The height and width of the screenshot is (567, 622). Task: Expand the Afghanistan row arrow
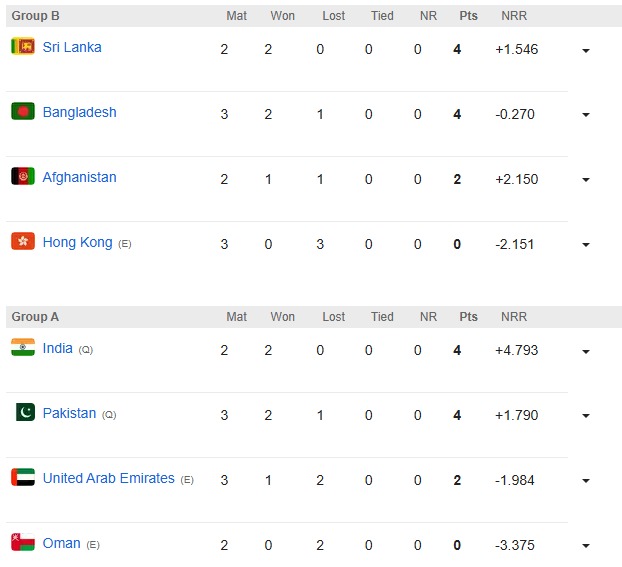[585, 180]
